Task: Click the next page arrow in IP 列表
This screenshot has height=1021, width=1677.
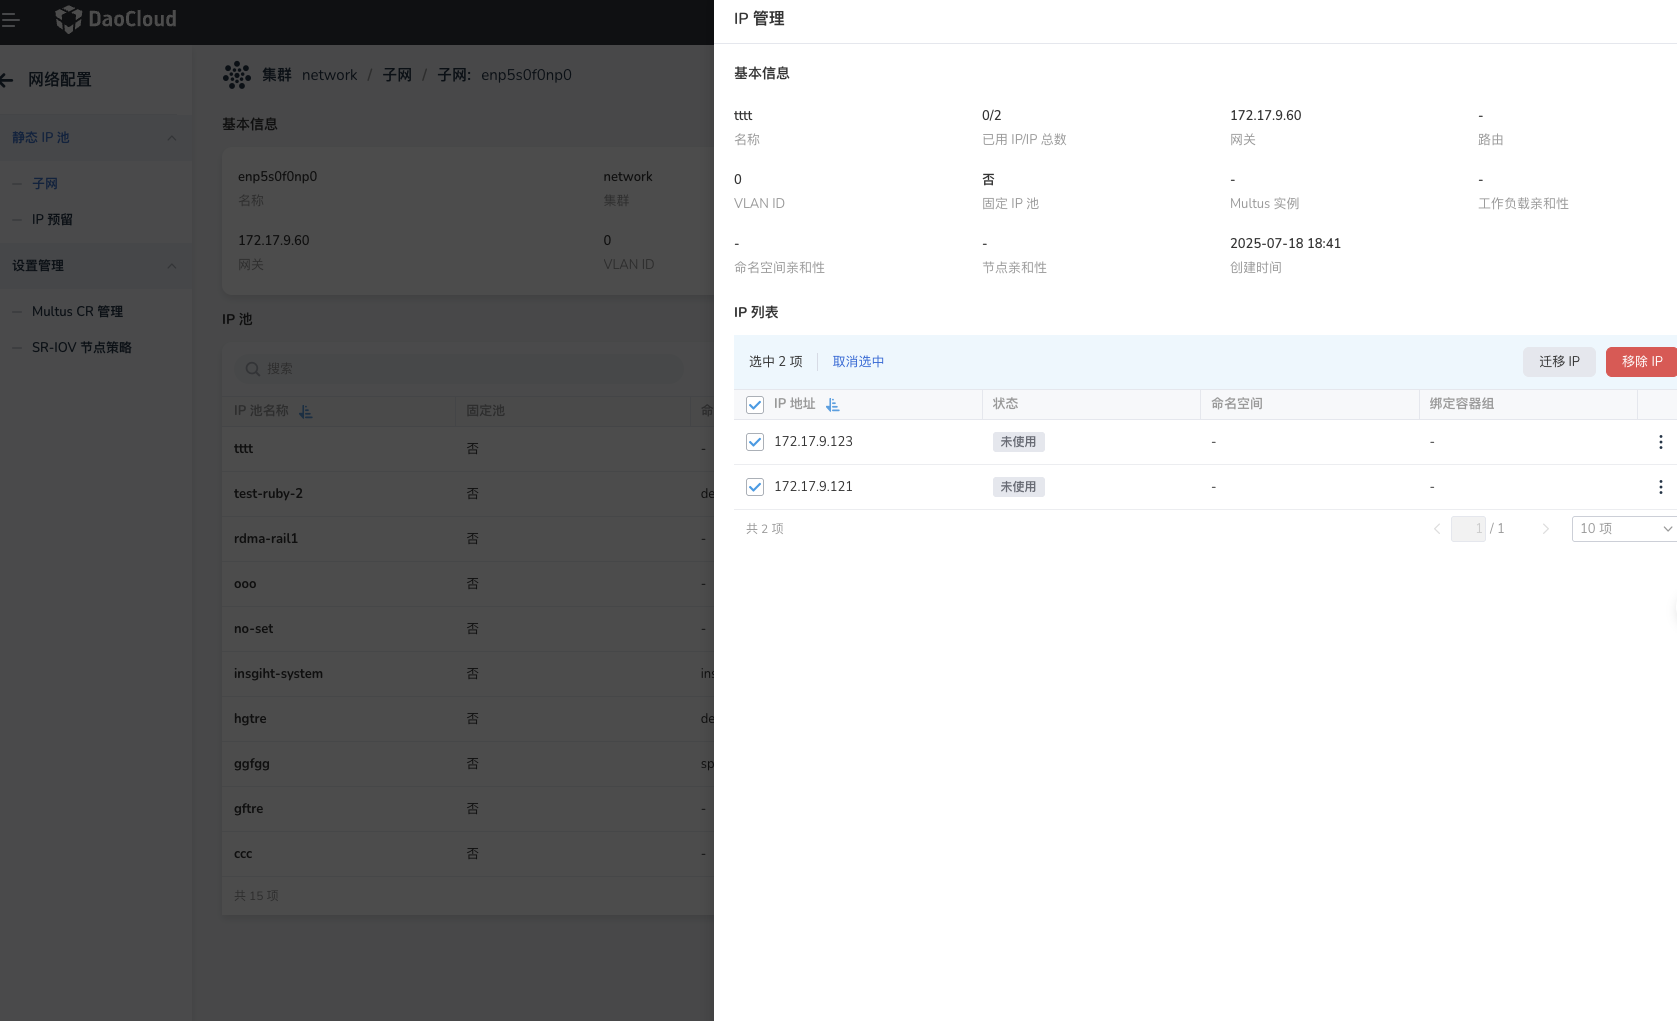Action: tap(1546, 528)
